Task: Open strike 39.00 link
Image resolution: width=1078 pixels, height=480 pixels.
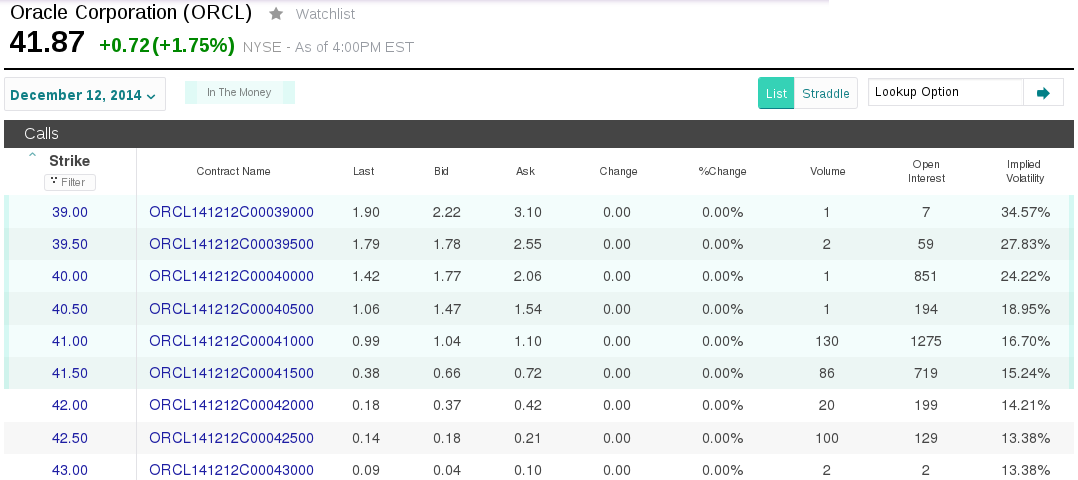Action: (x=70, y=212)
